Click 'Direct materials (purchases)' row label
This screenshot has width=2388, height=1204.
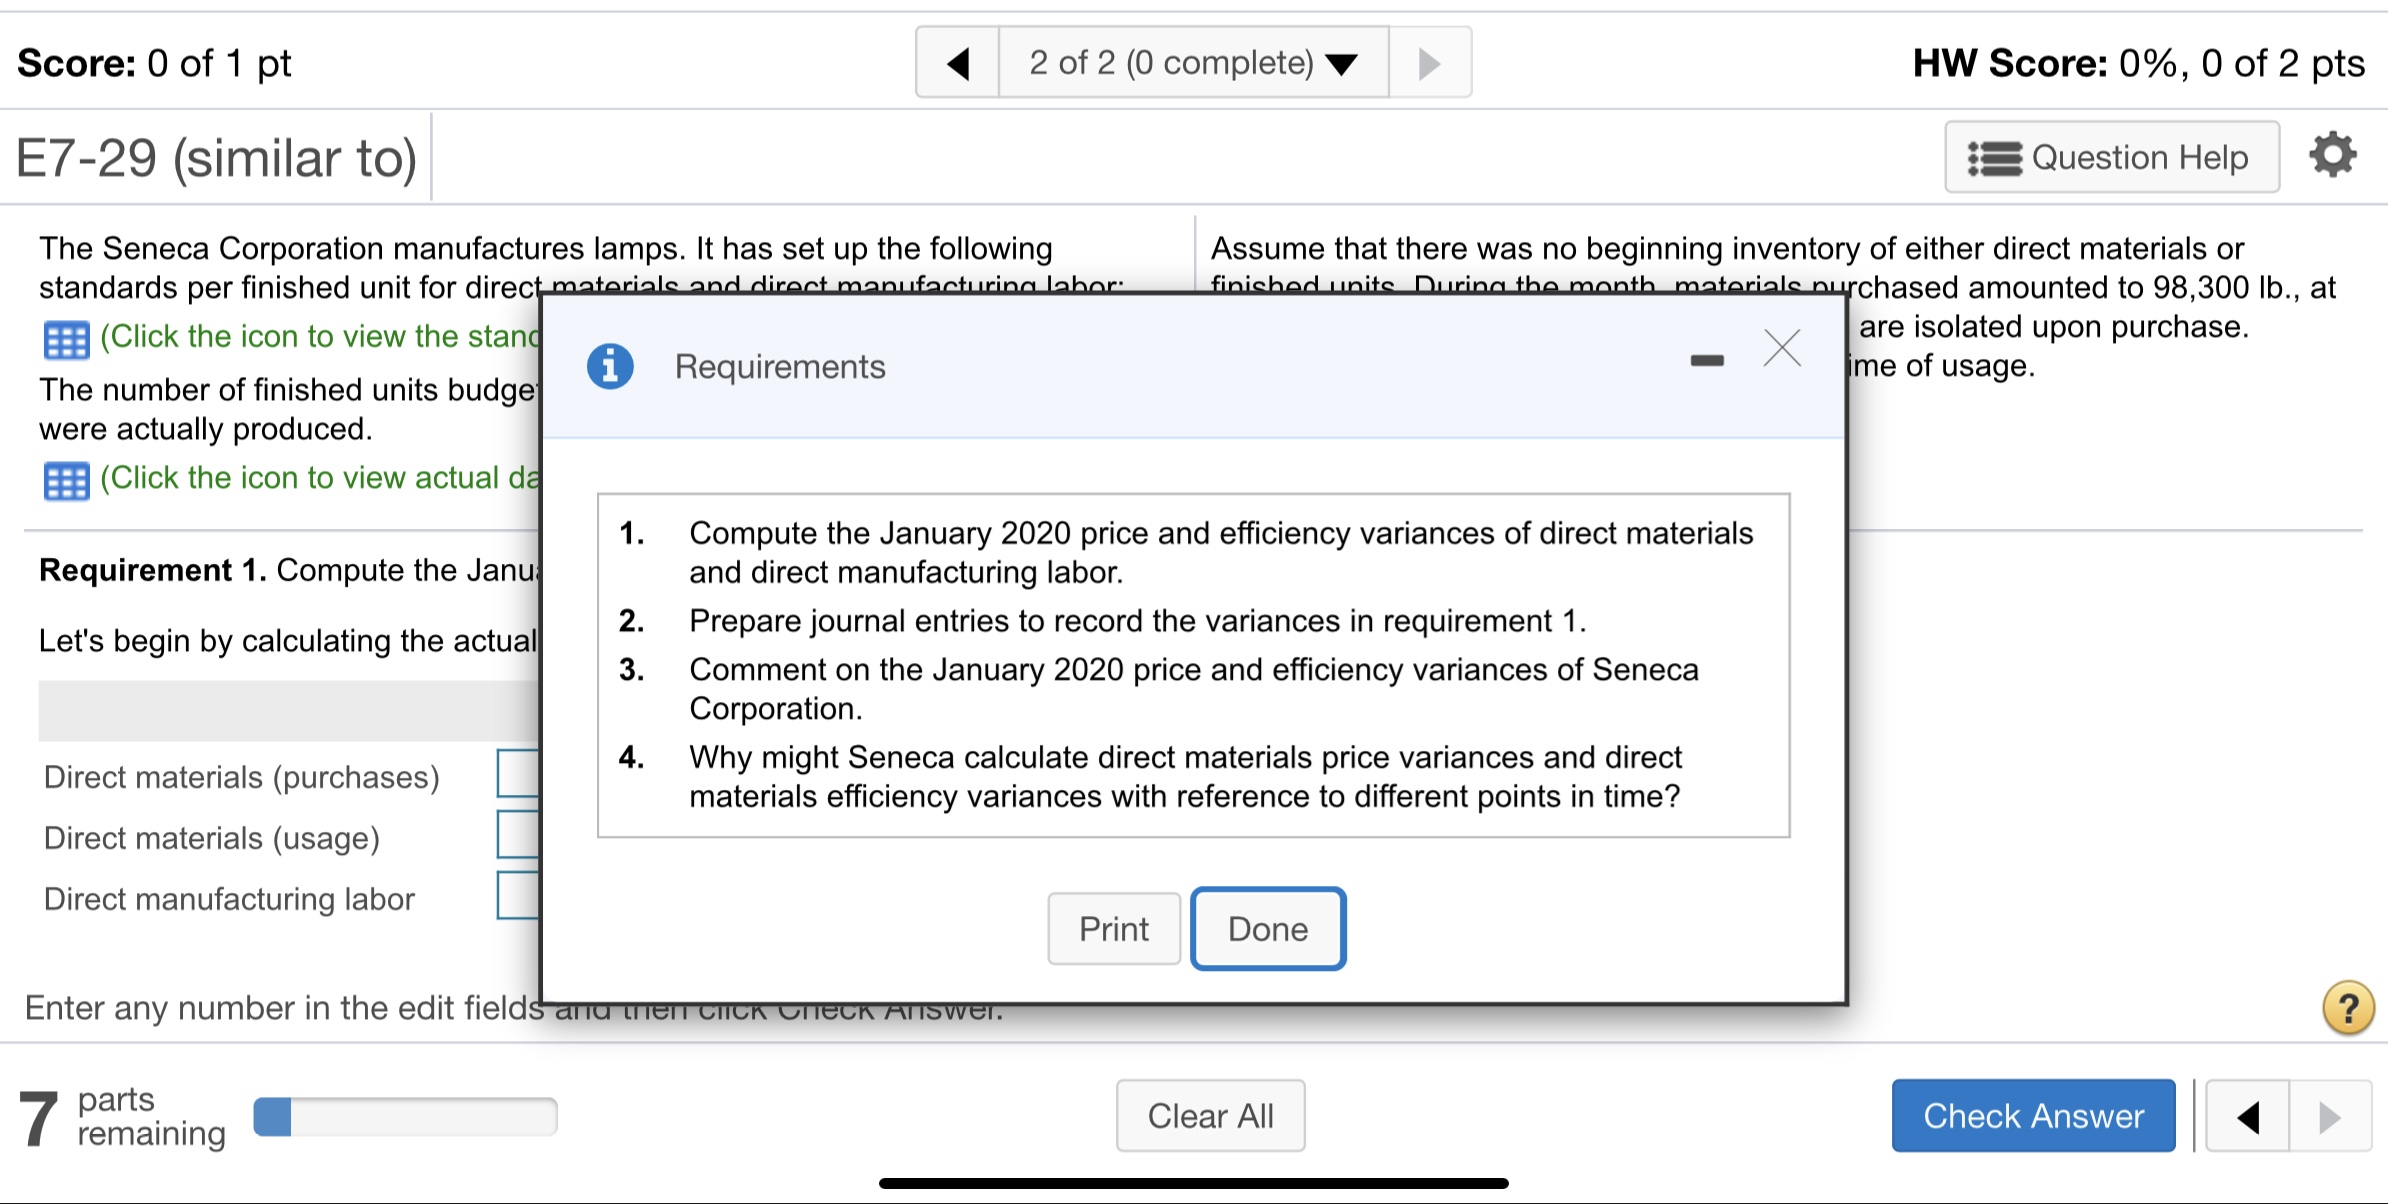(x=242, y=777)
